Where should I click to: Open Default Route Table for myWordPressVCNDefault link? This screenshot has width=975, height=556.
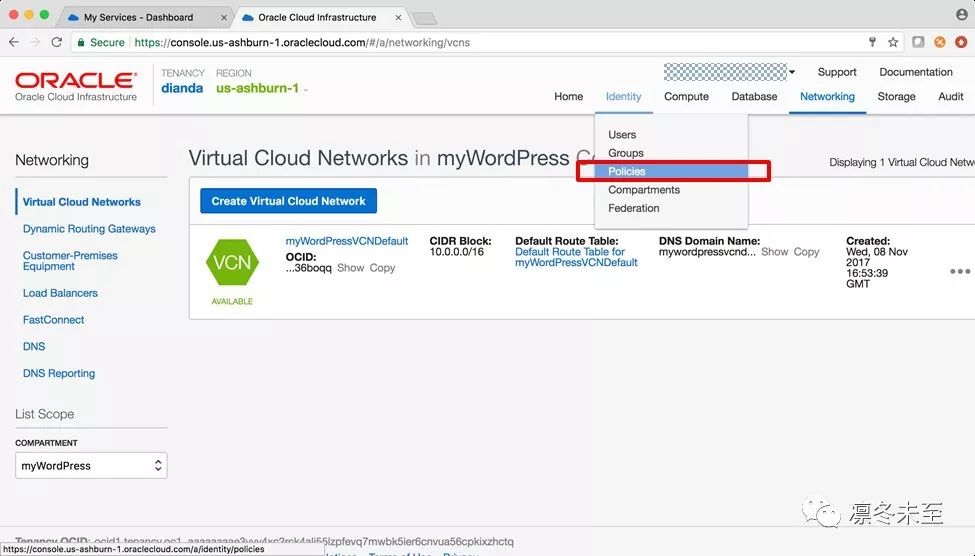click(x=576, y=257)
